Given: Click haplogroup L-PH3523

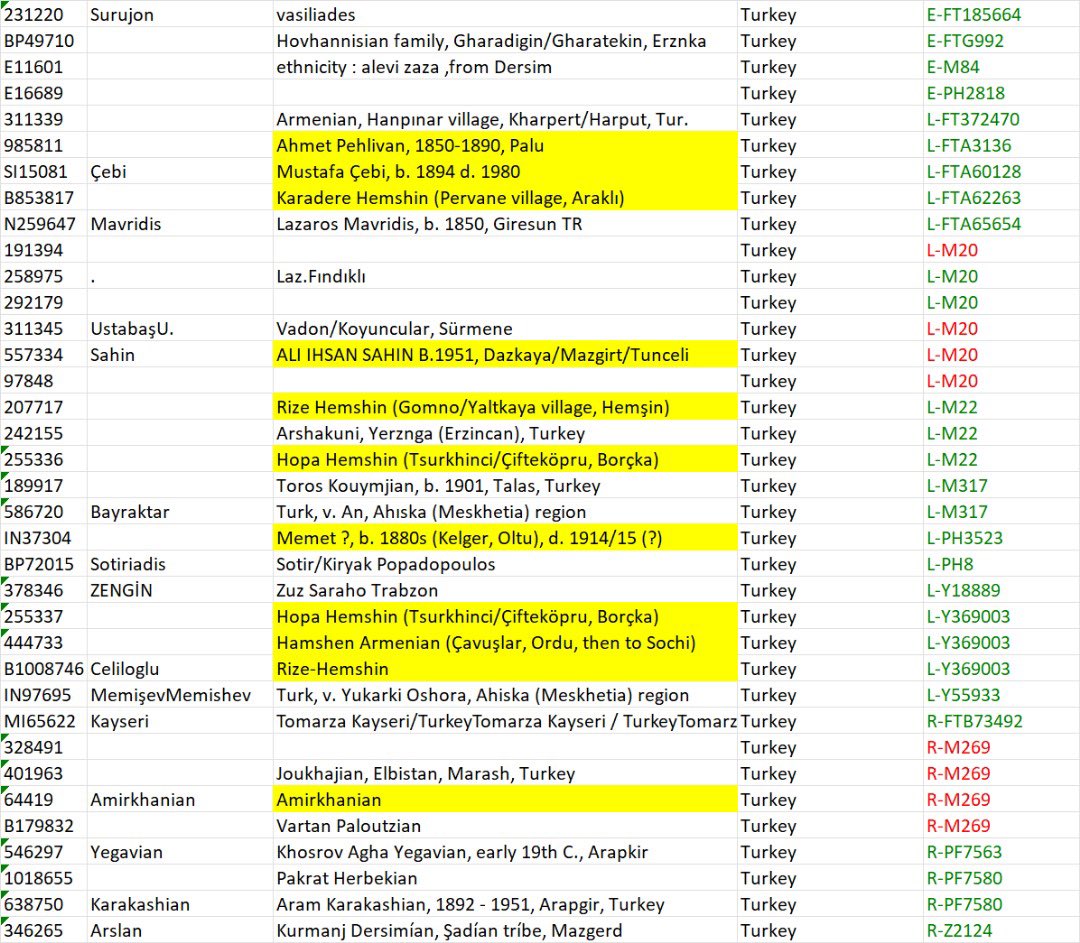Looking at the screenshot, I should [x=1001, y=538].
